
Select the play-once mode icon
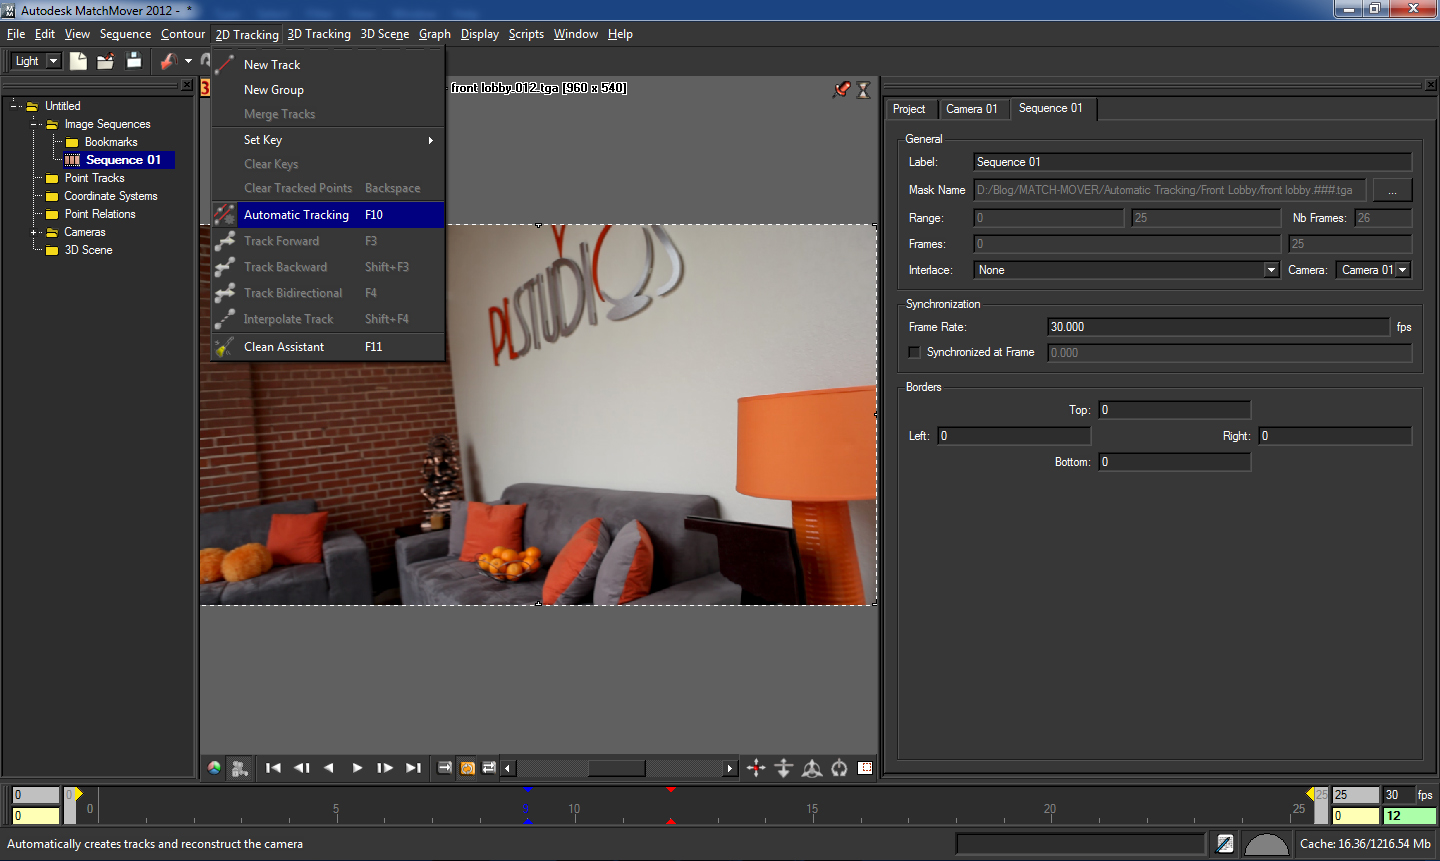[x=445, y=768]
